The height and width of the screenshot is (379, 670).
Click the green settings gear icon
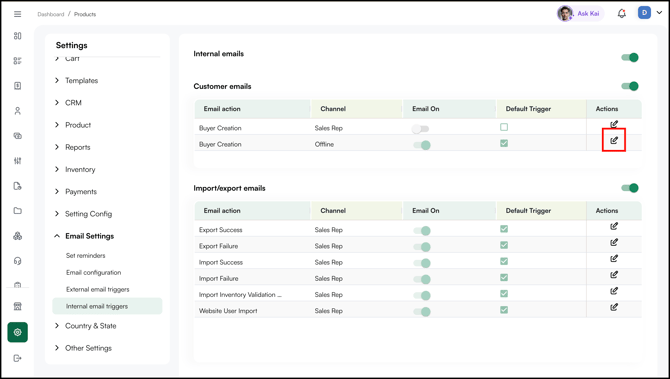(18, 332)
